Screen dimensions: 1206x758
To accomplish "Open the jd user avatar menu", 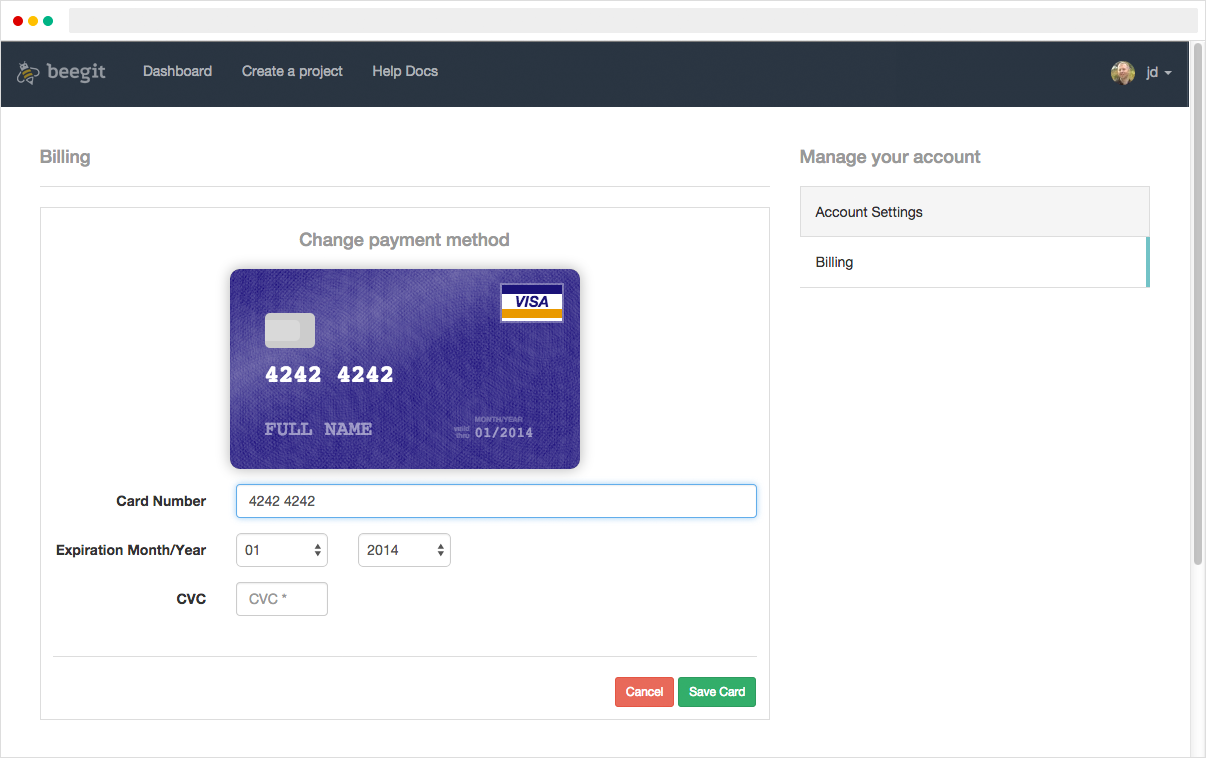I will point(1141,72).
